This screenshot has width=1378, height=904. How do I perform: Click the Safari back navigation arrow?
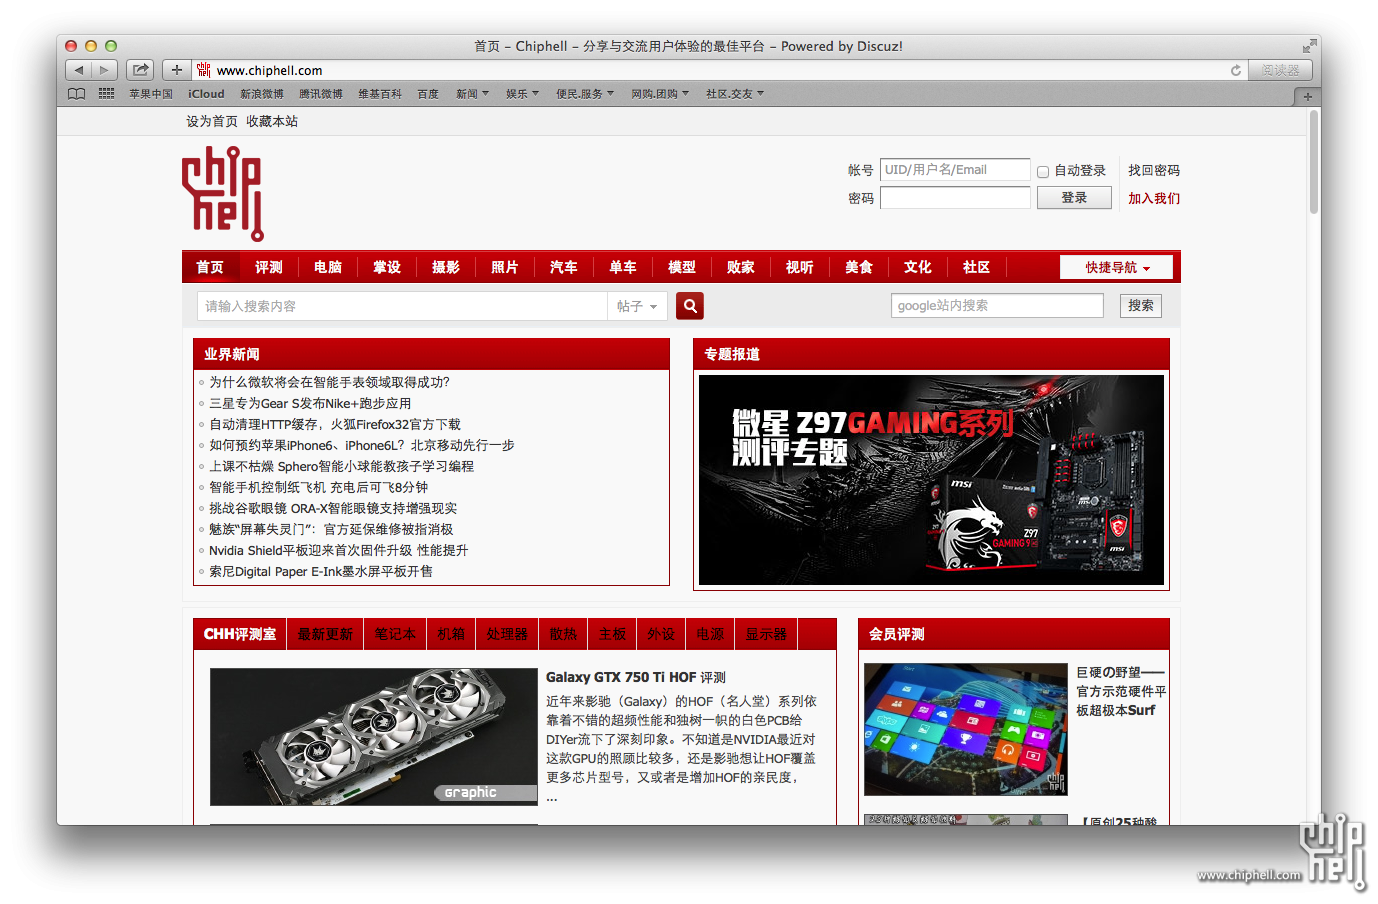tap(79, 70)
